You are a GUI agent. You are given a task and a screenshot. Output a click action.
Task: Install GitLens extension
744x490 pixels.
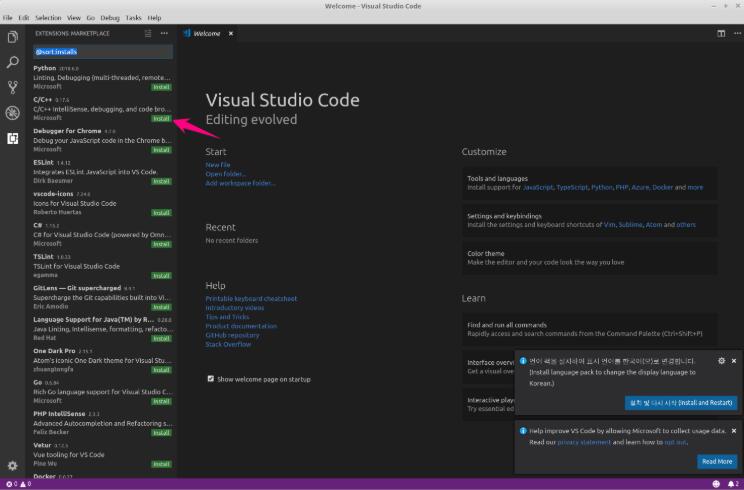pyautogui.click(x=161, y=307)
